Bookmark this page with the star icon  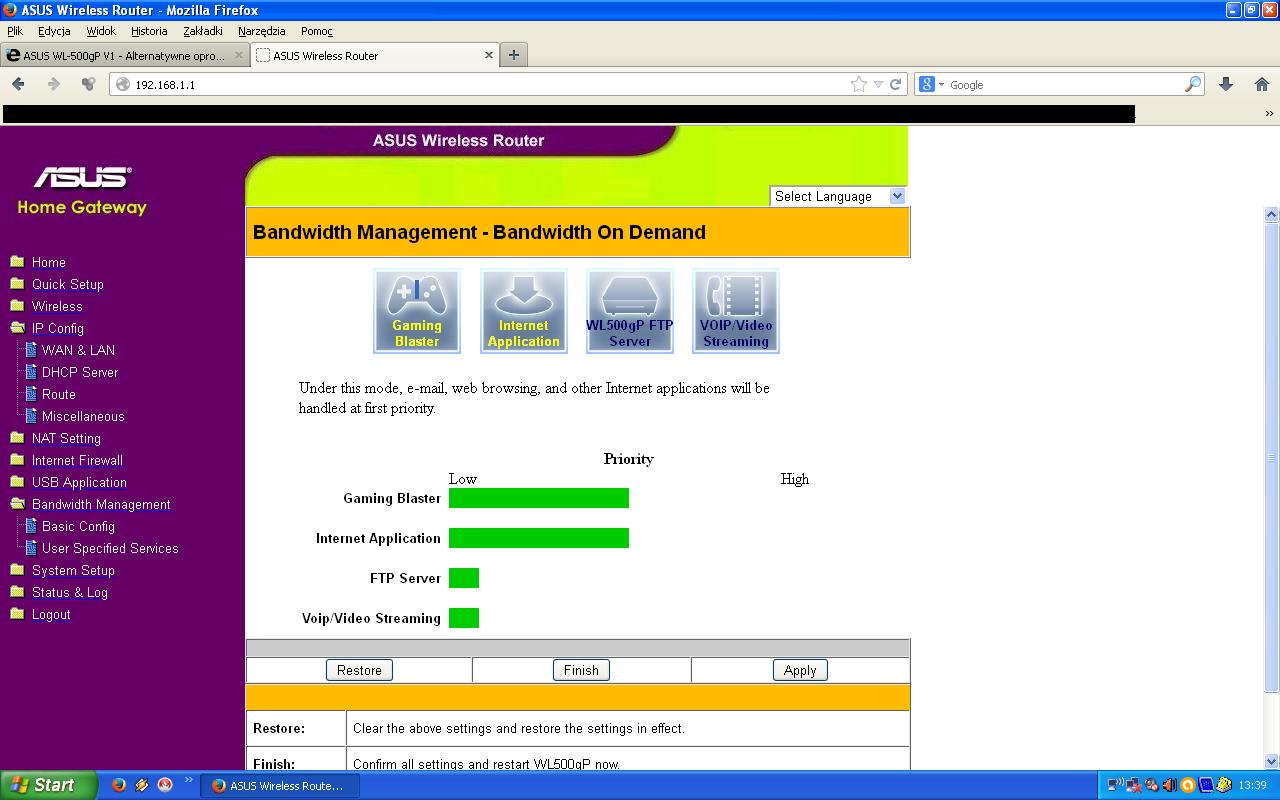(859, 85)
